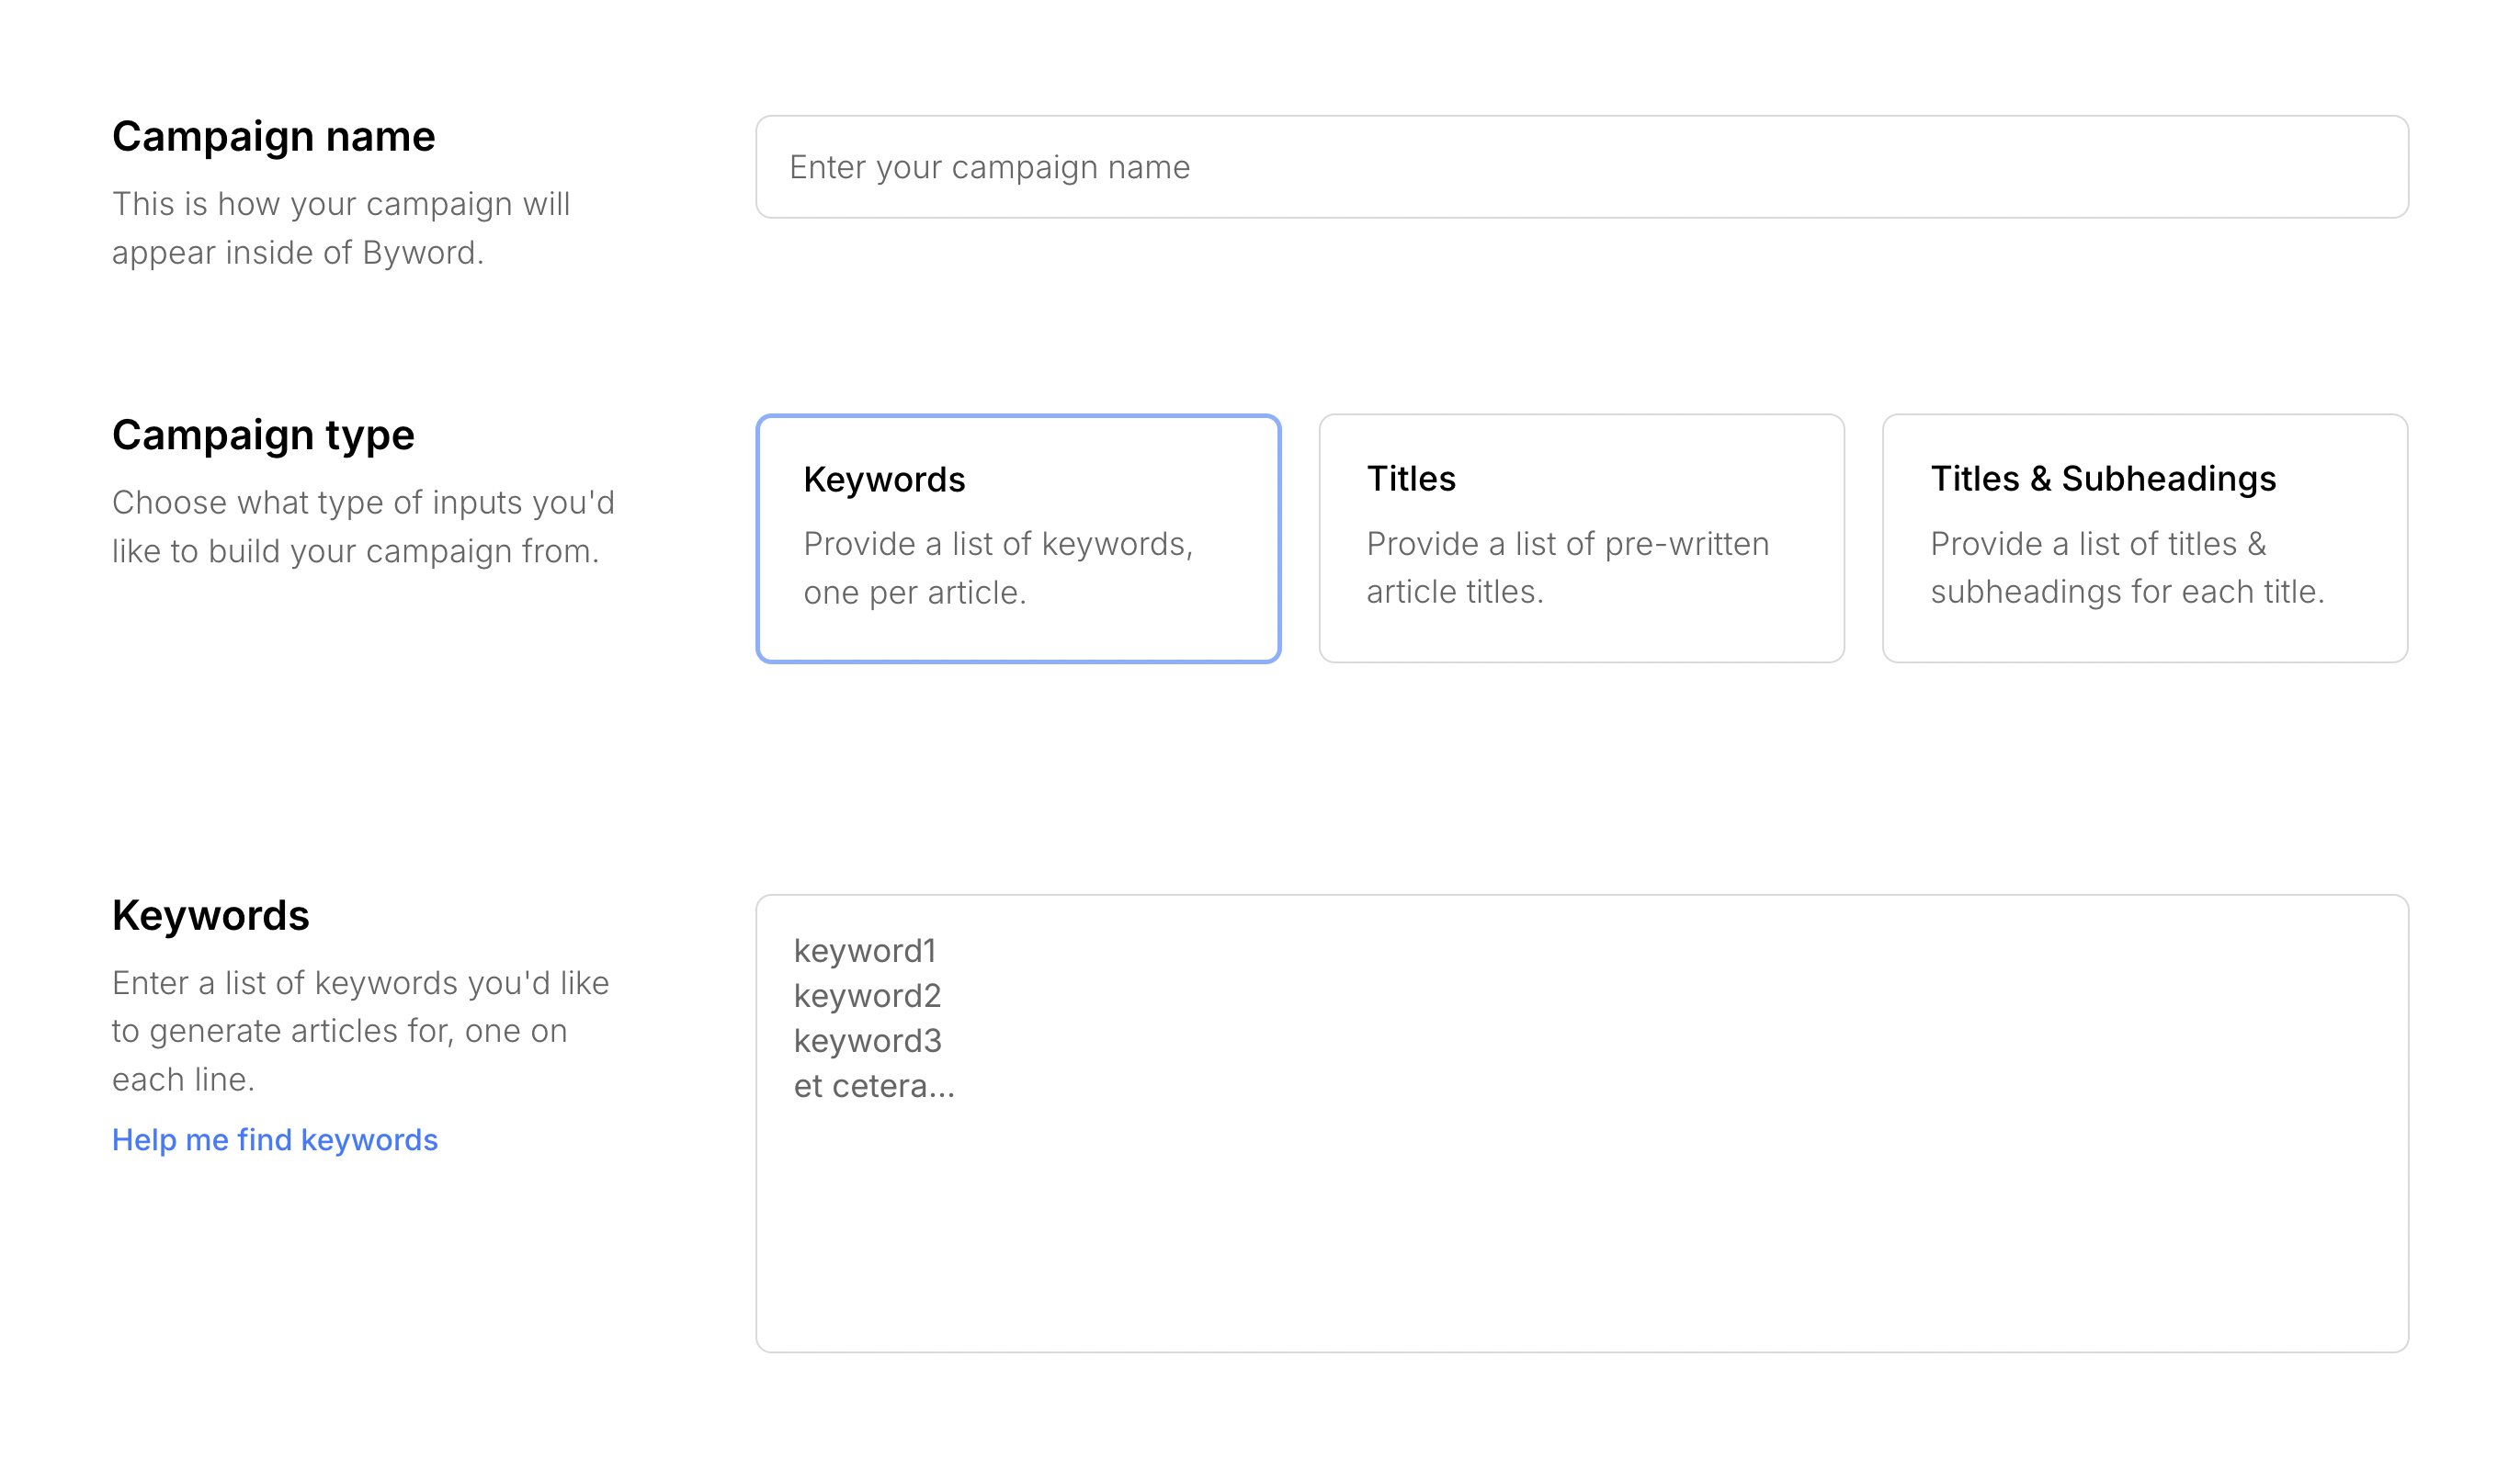This screenshot has height=1470, width=2520.
Task: Click the campaign name input field
Action: coord(1580,167)
